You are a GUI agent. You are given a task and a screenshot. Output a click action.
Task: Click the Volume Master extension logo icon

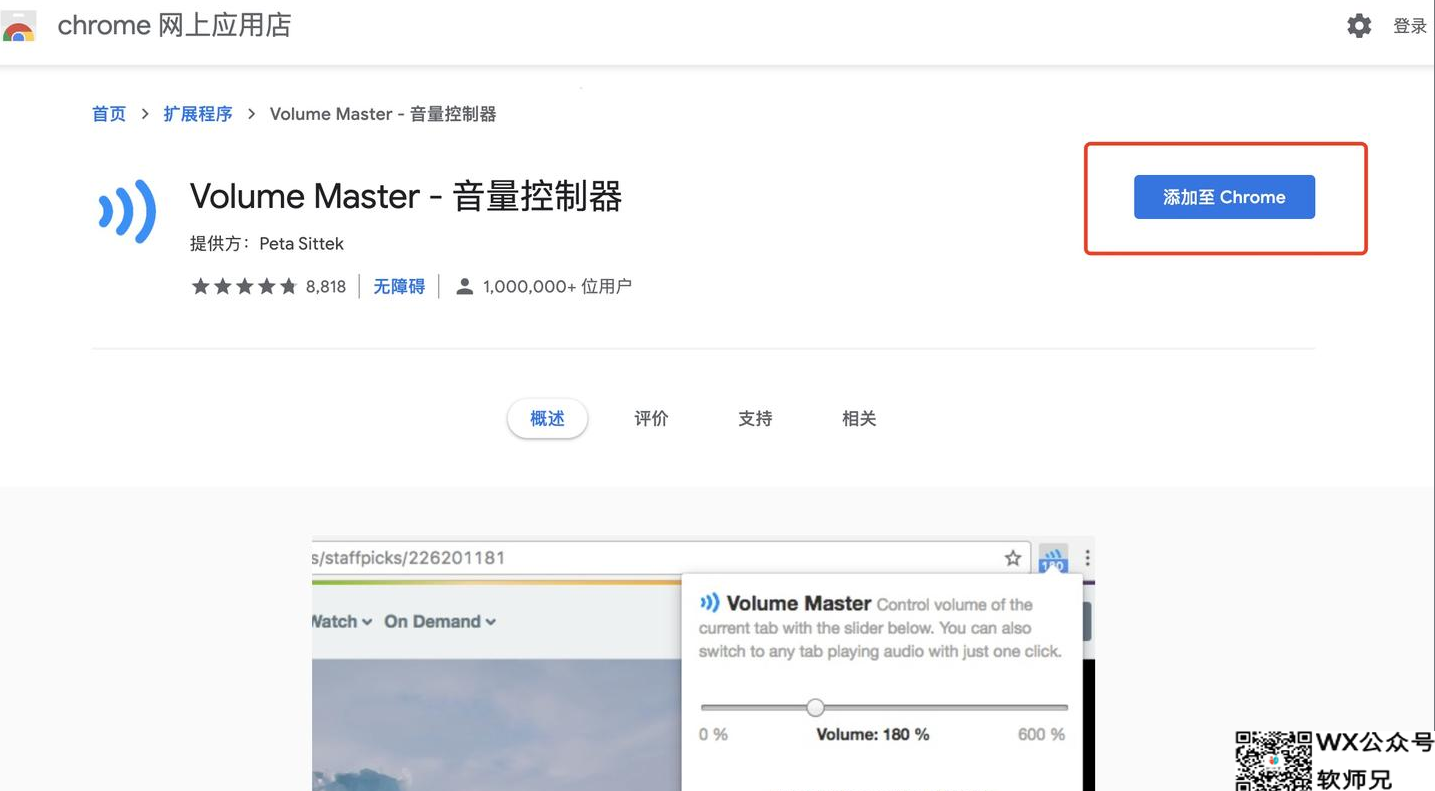point(127,211)
